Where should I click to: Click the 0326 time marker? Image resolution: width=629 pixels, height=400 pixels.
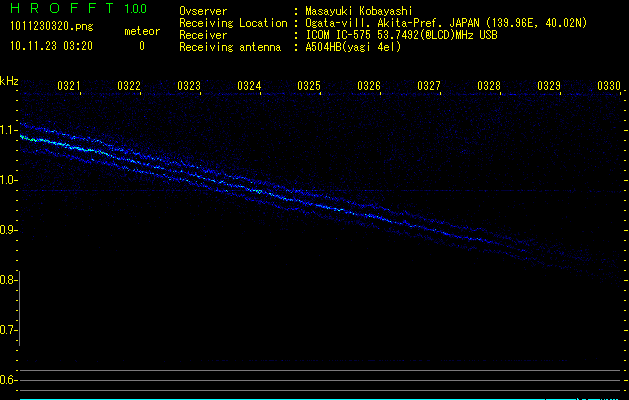369,86
